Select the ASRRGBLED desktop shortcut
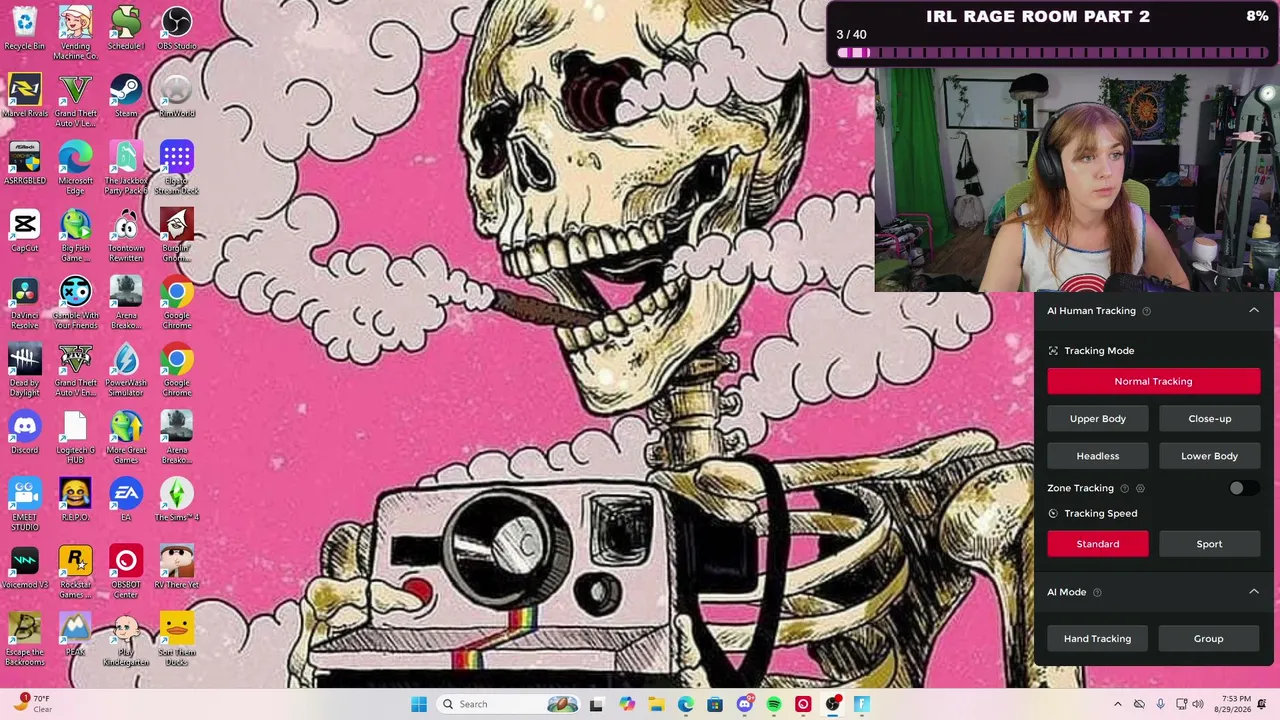The height and width of the screenshot is (720, 1280). pos(25,162)
